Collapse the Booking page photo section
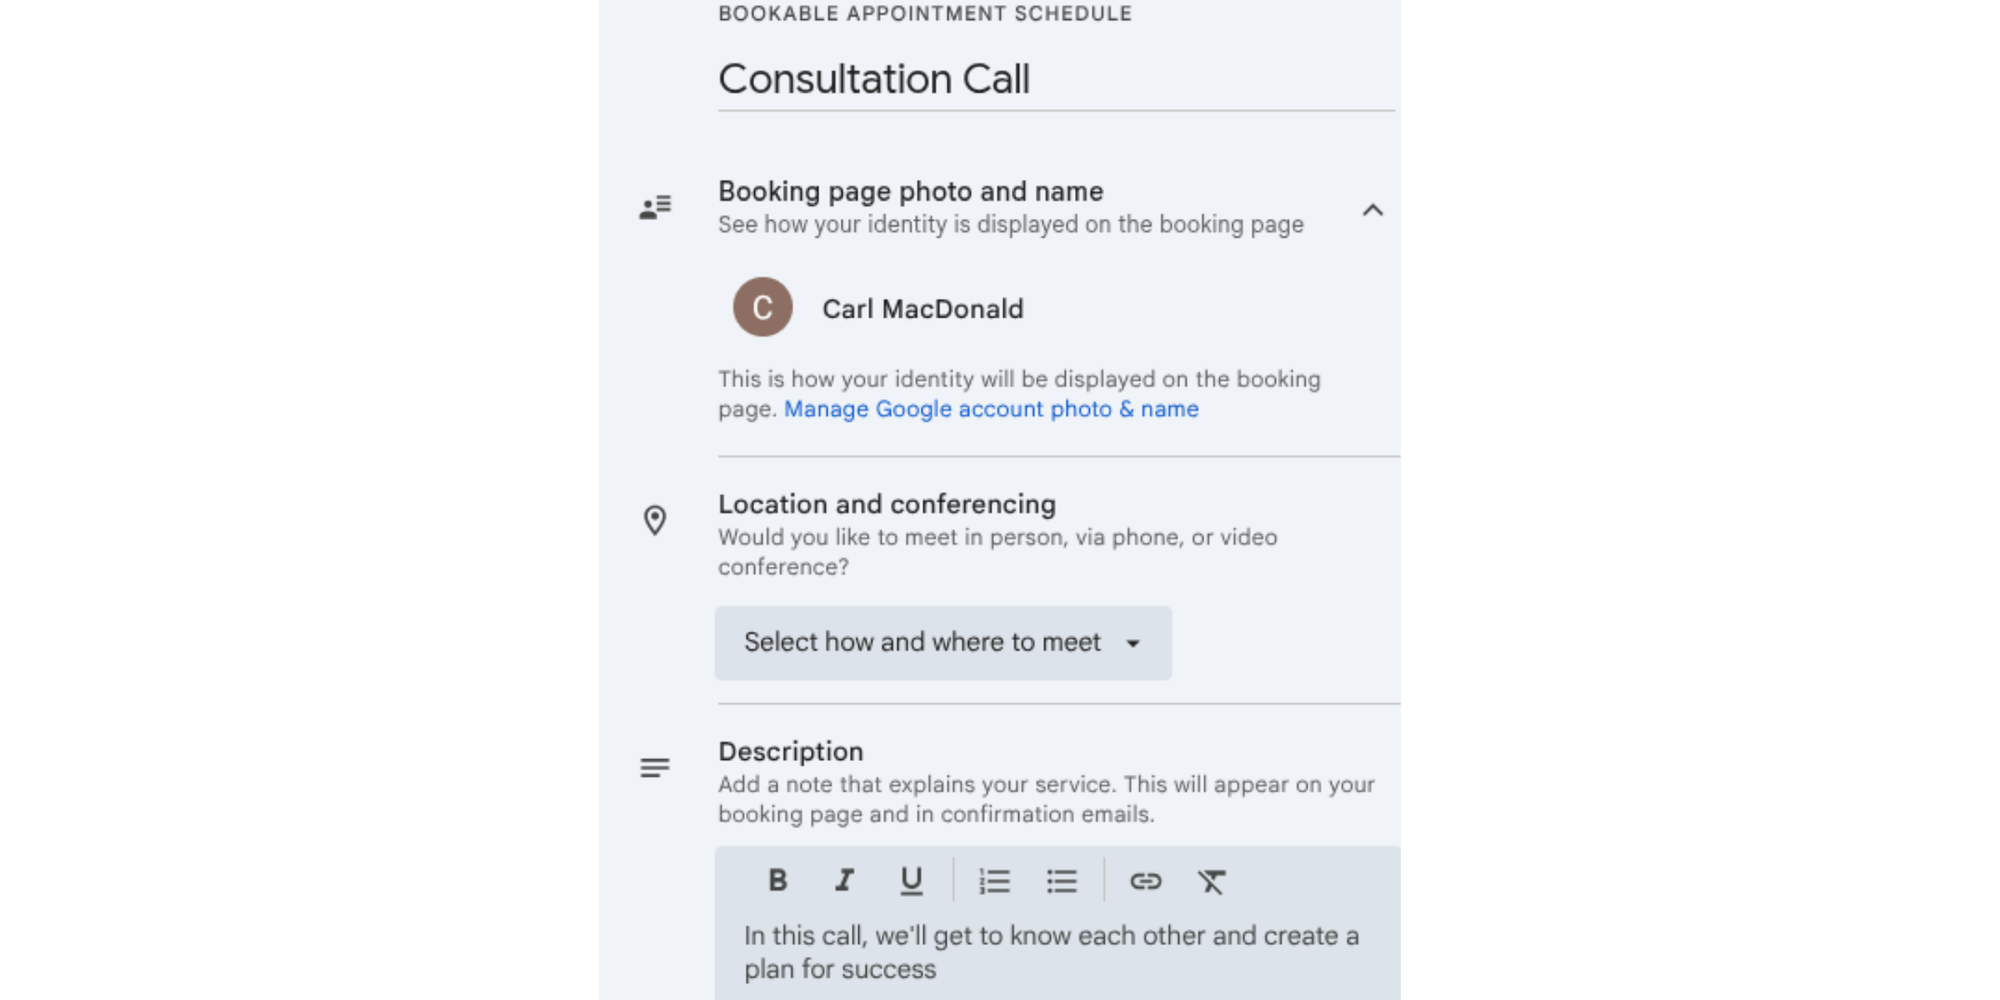 click(1374, 211)
